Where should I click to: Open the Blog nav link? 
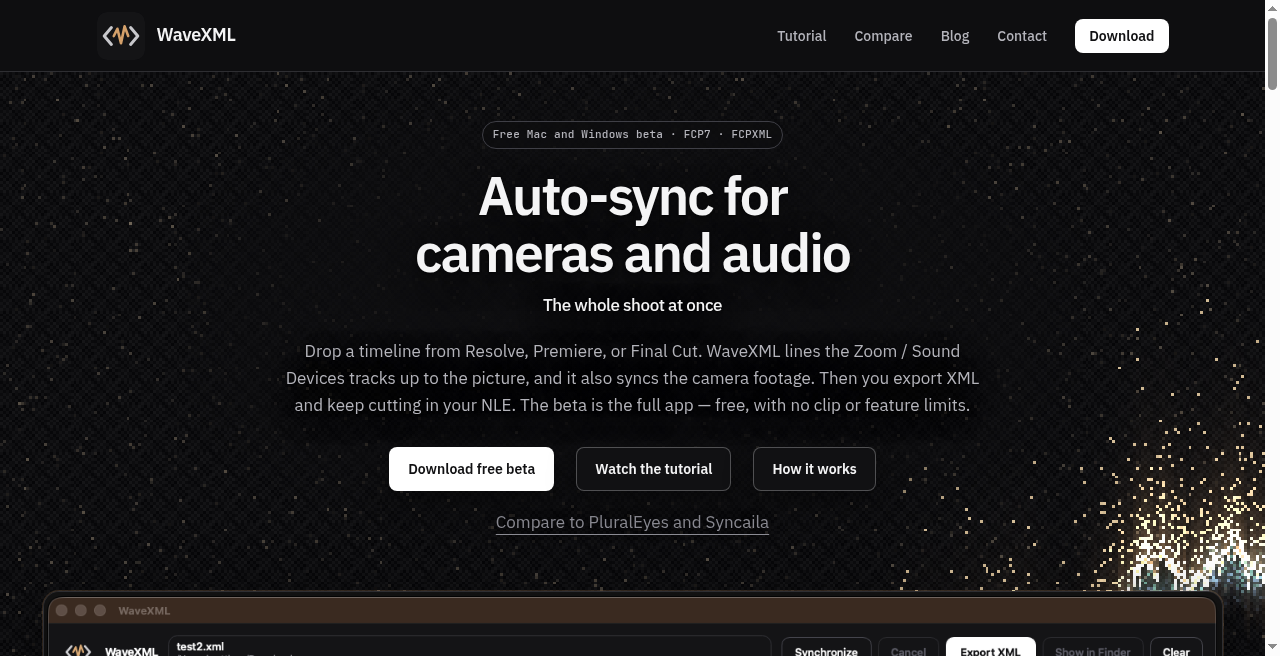click(x=955, y=36)
